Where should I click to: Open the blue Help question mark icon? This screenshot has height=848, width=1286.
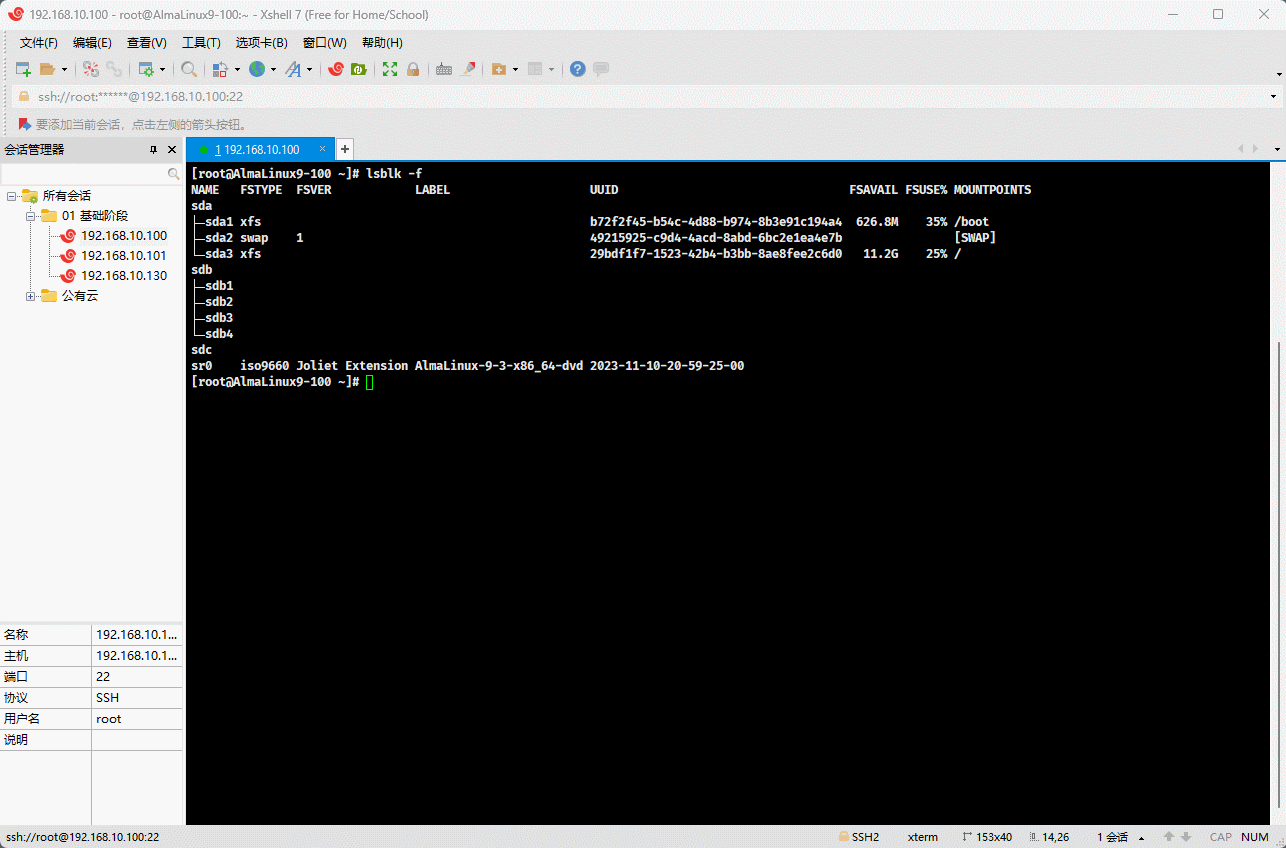[577, 69]
